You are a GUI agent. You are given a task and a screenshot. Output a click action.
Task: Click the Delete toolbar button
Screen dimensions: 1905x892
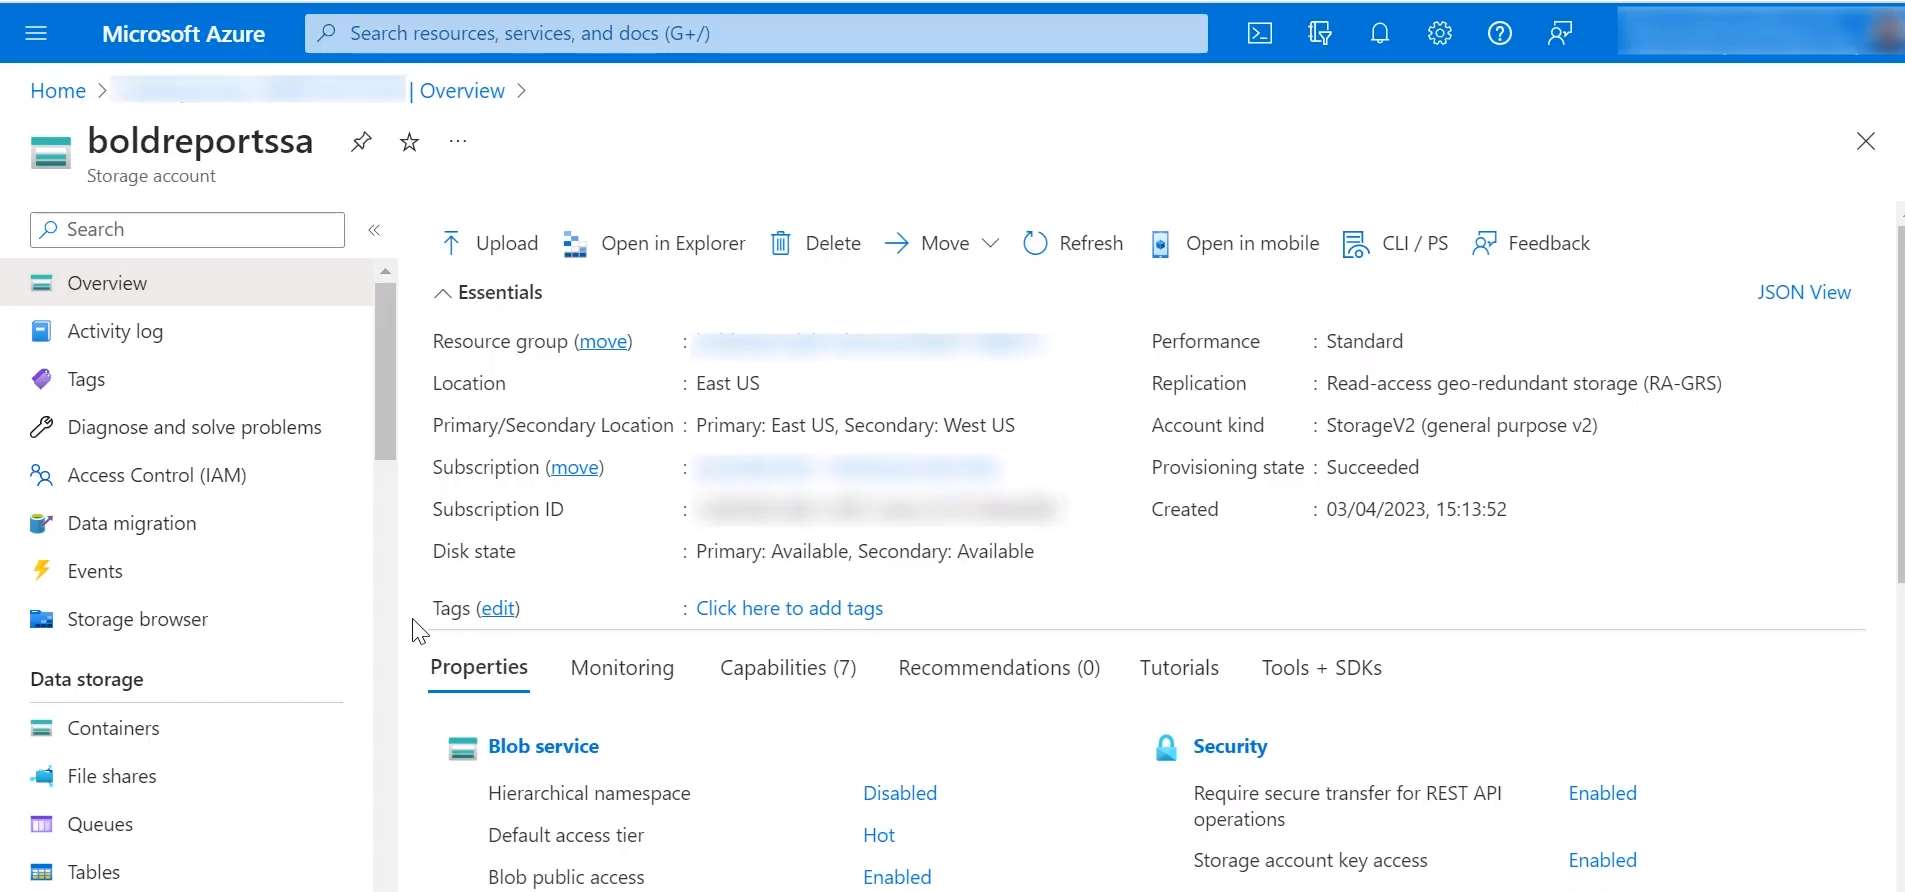coord(815,243)
